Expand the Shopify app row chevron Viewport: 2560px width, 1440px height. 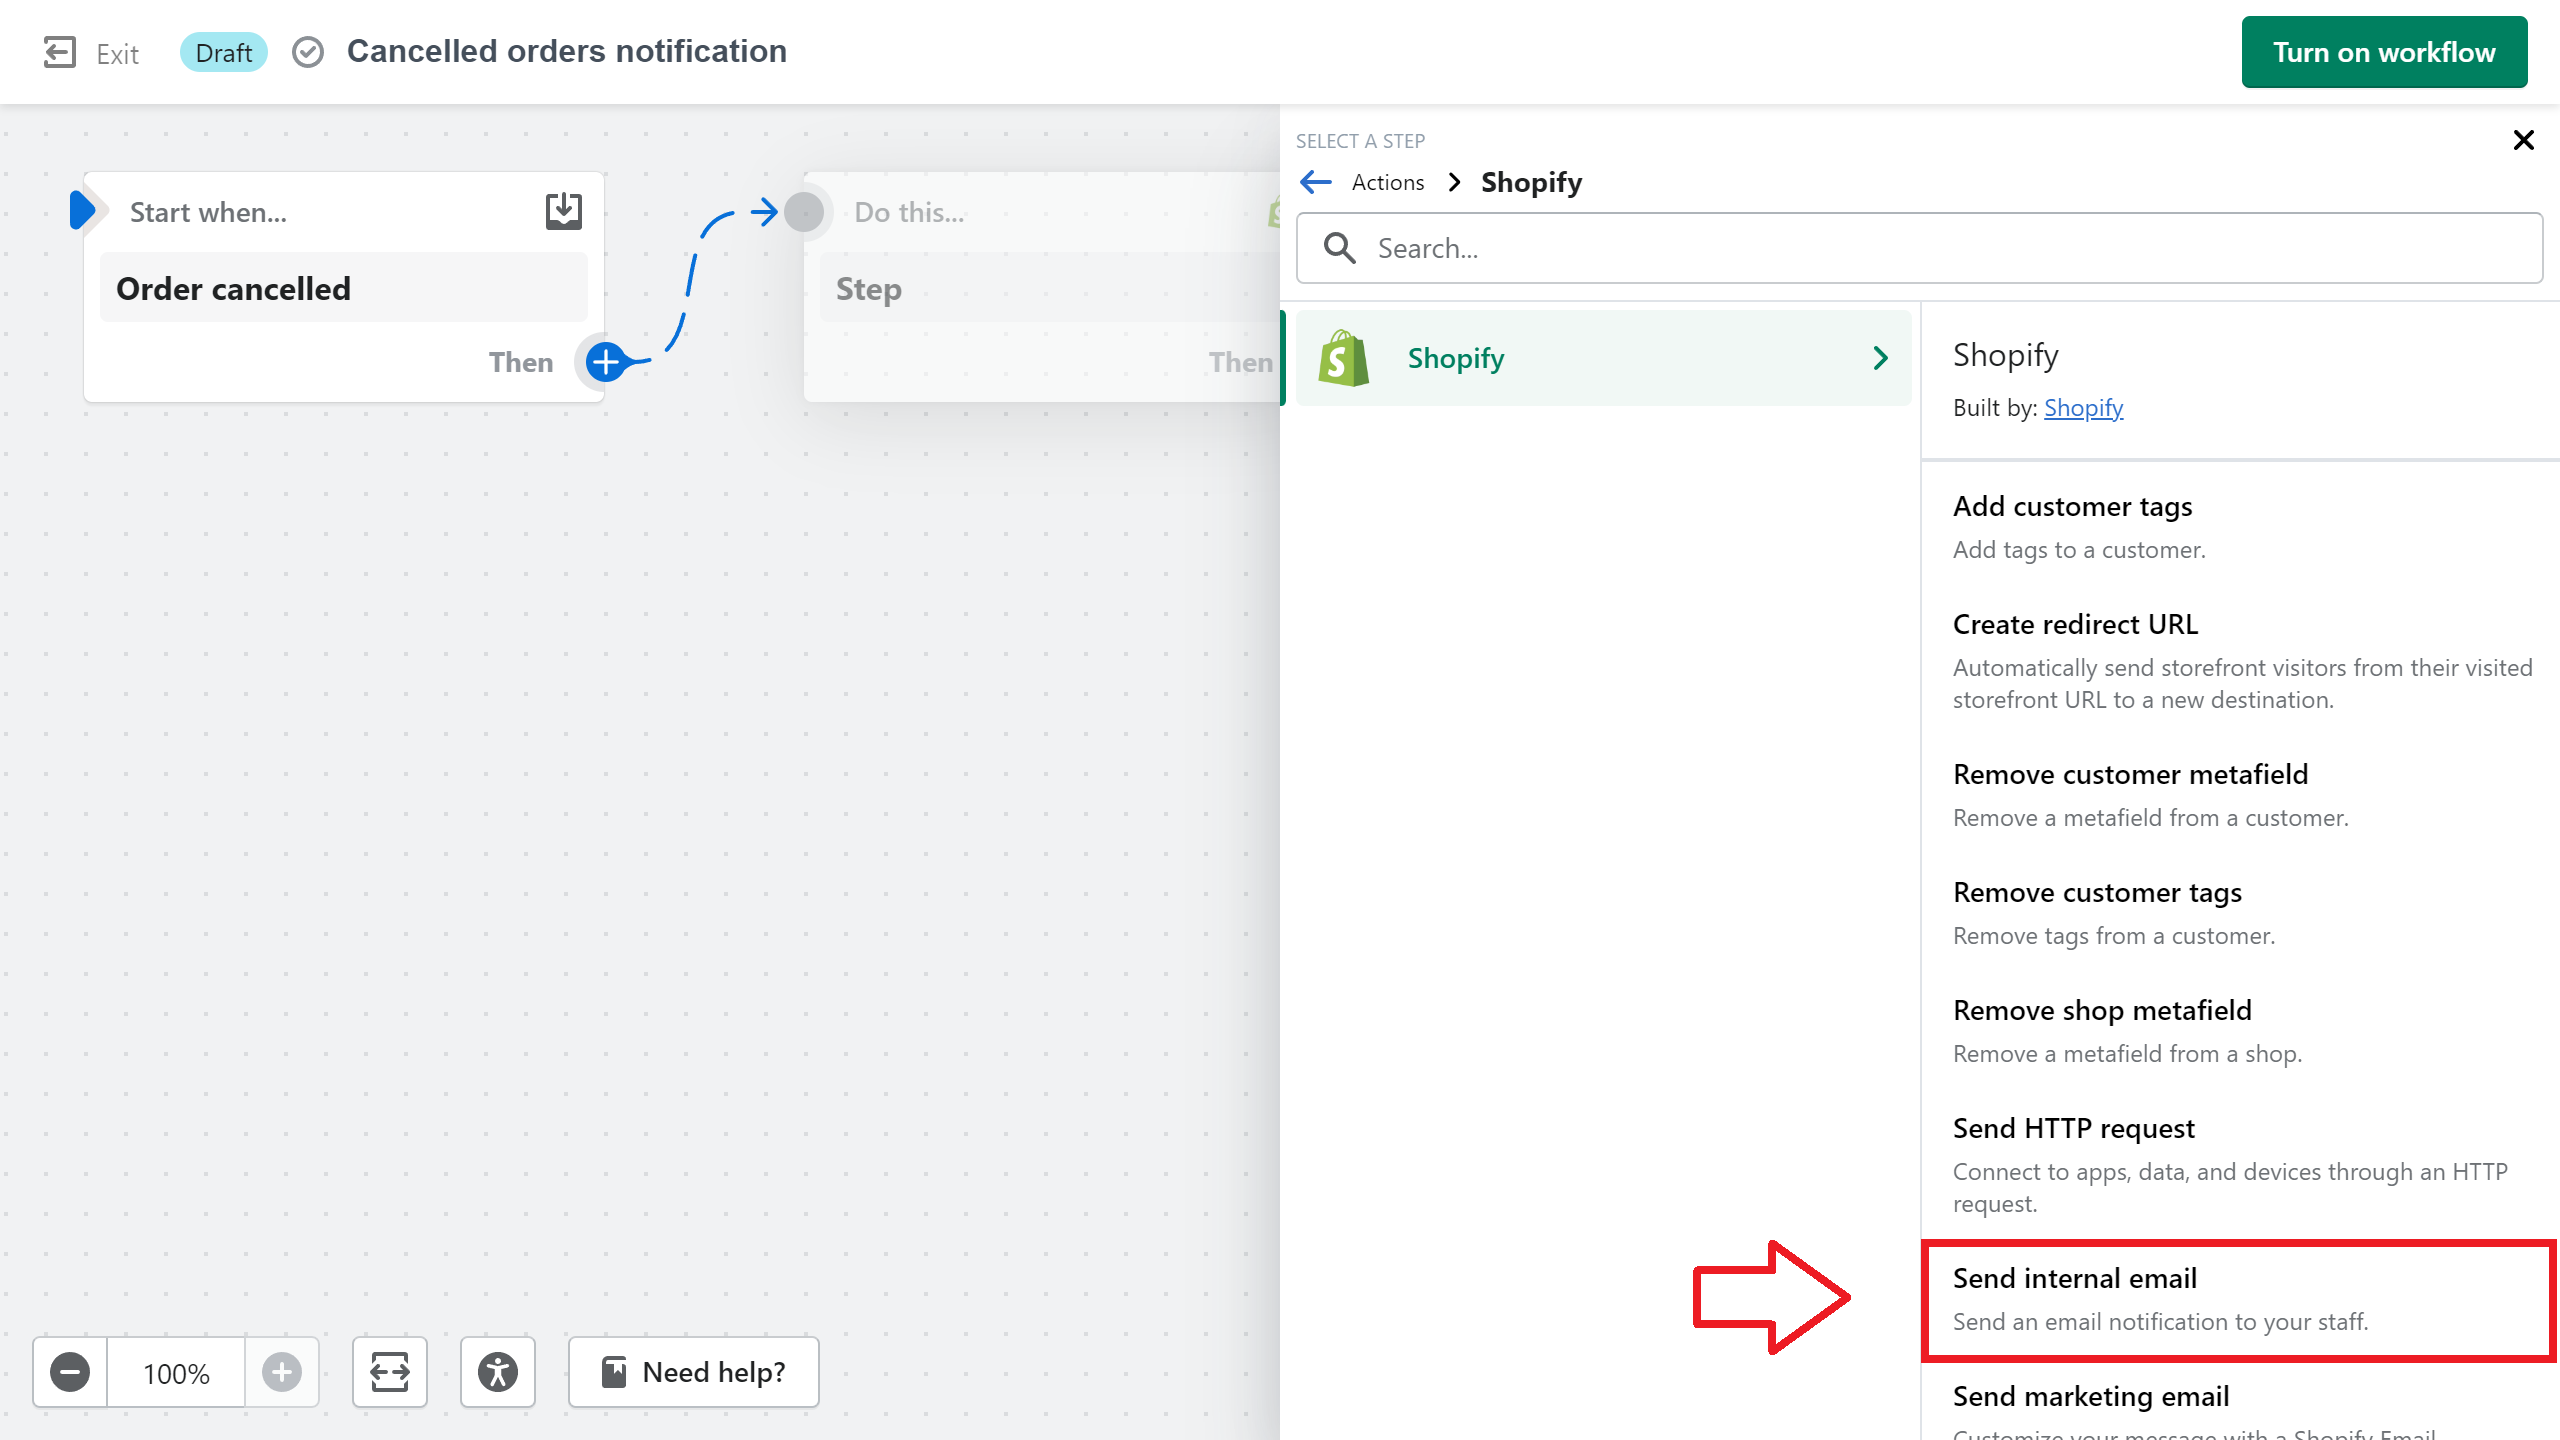click(1880, 358)
